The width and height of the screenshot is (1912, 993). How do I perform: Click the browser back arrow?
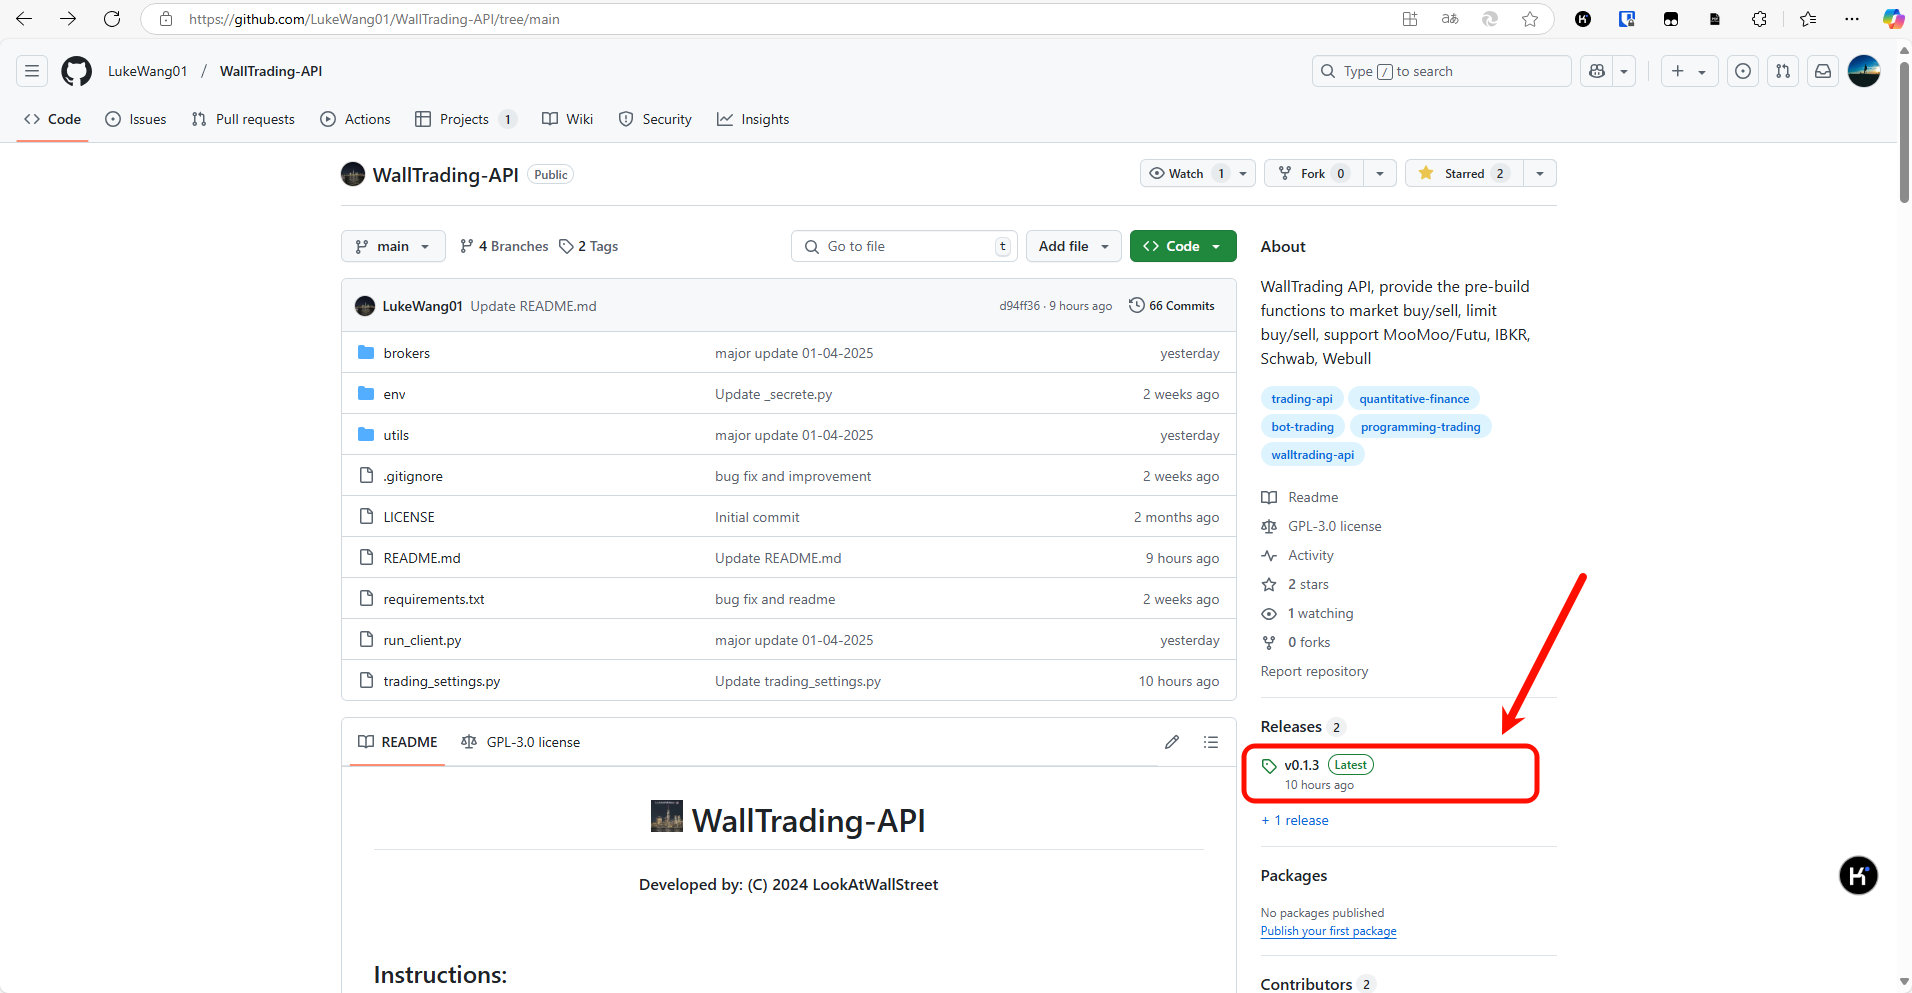tap(24, 19)
